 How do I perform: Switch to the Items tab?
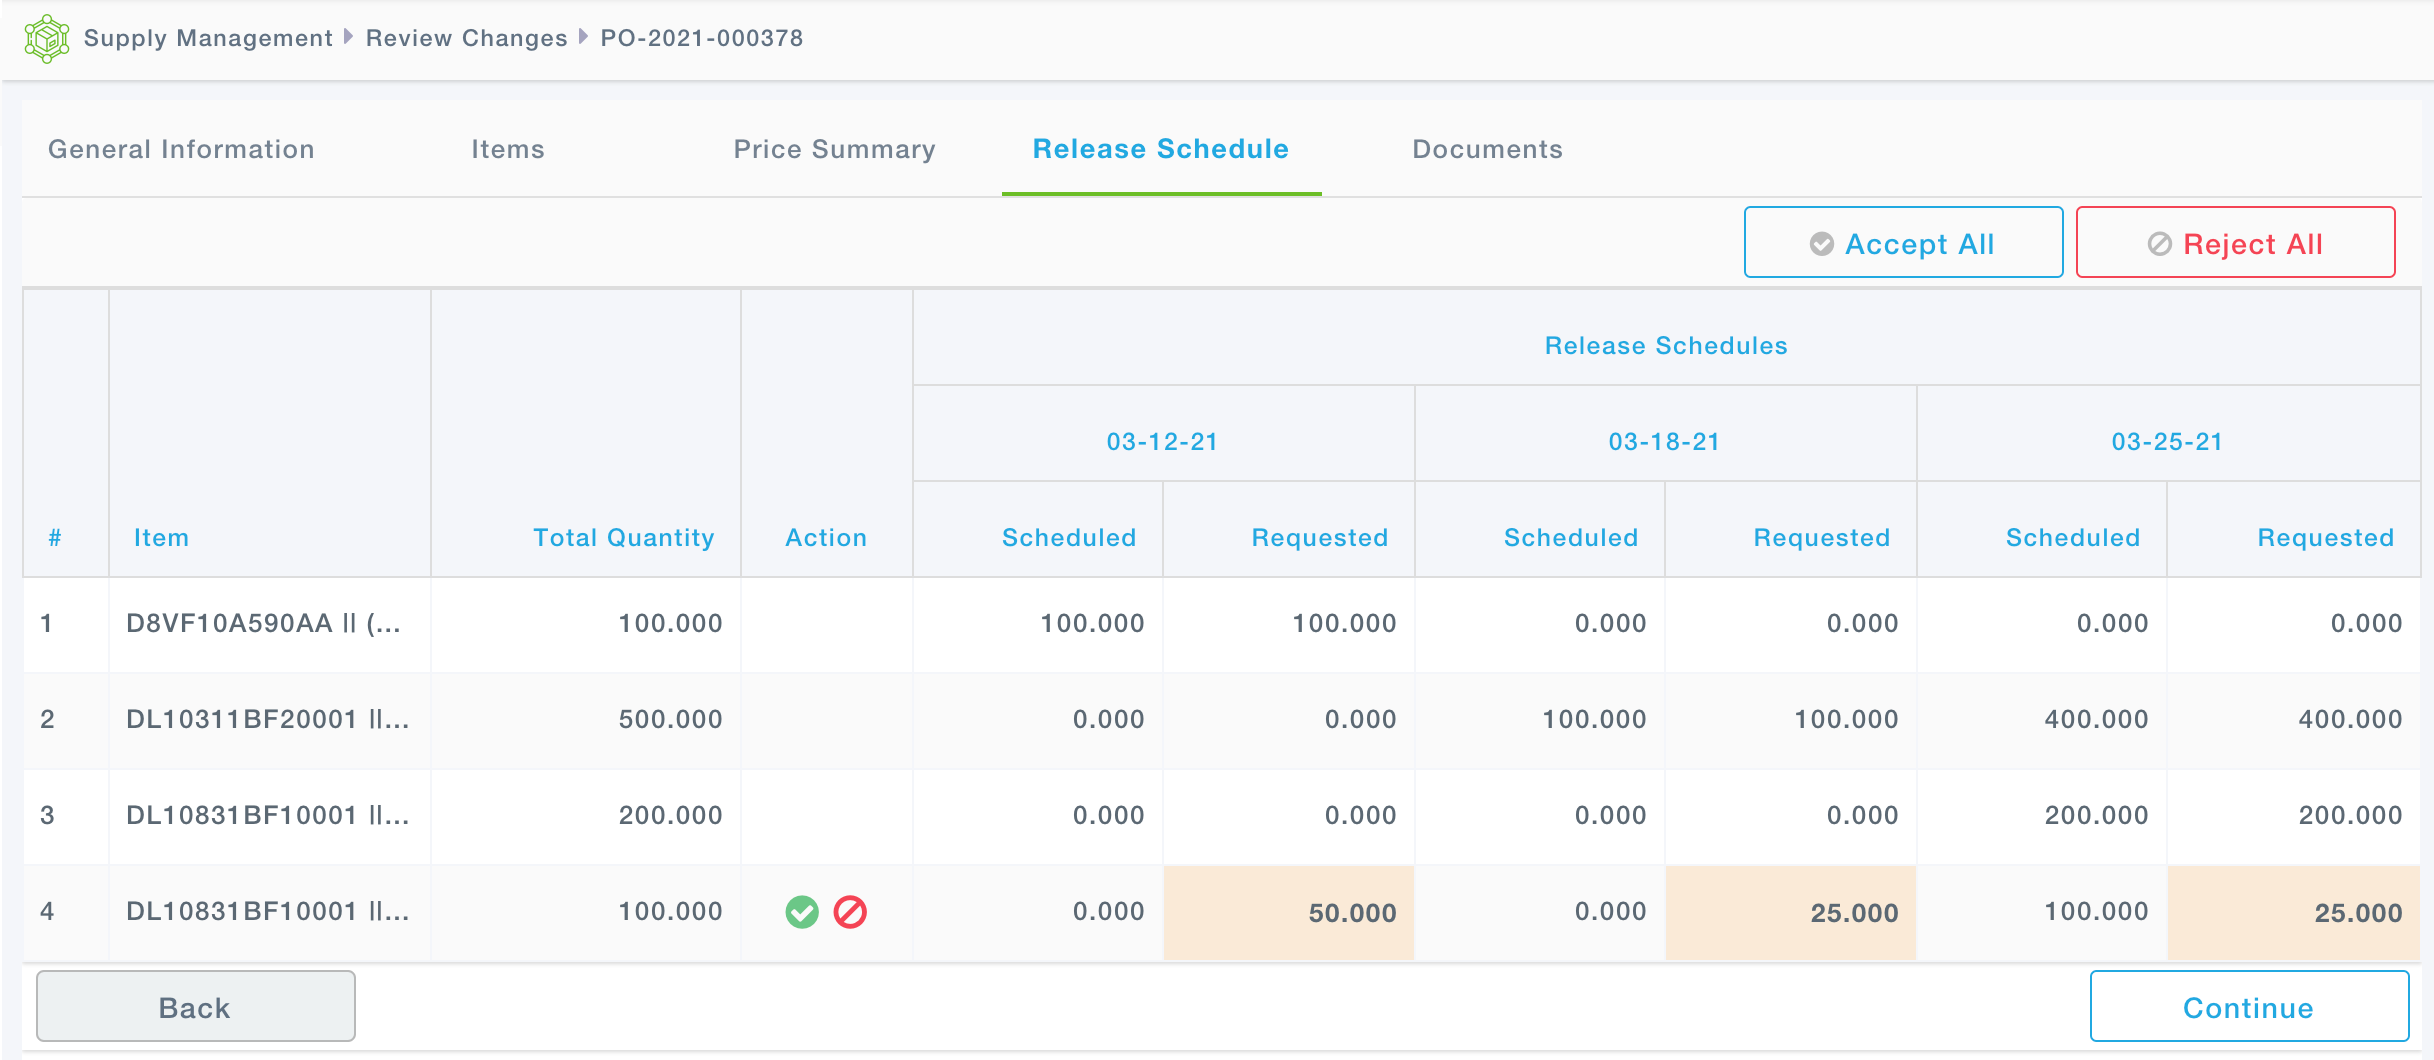(508, 149)
